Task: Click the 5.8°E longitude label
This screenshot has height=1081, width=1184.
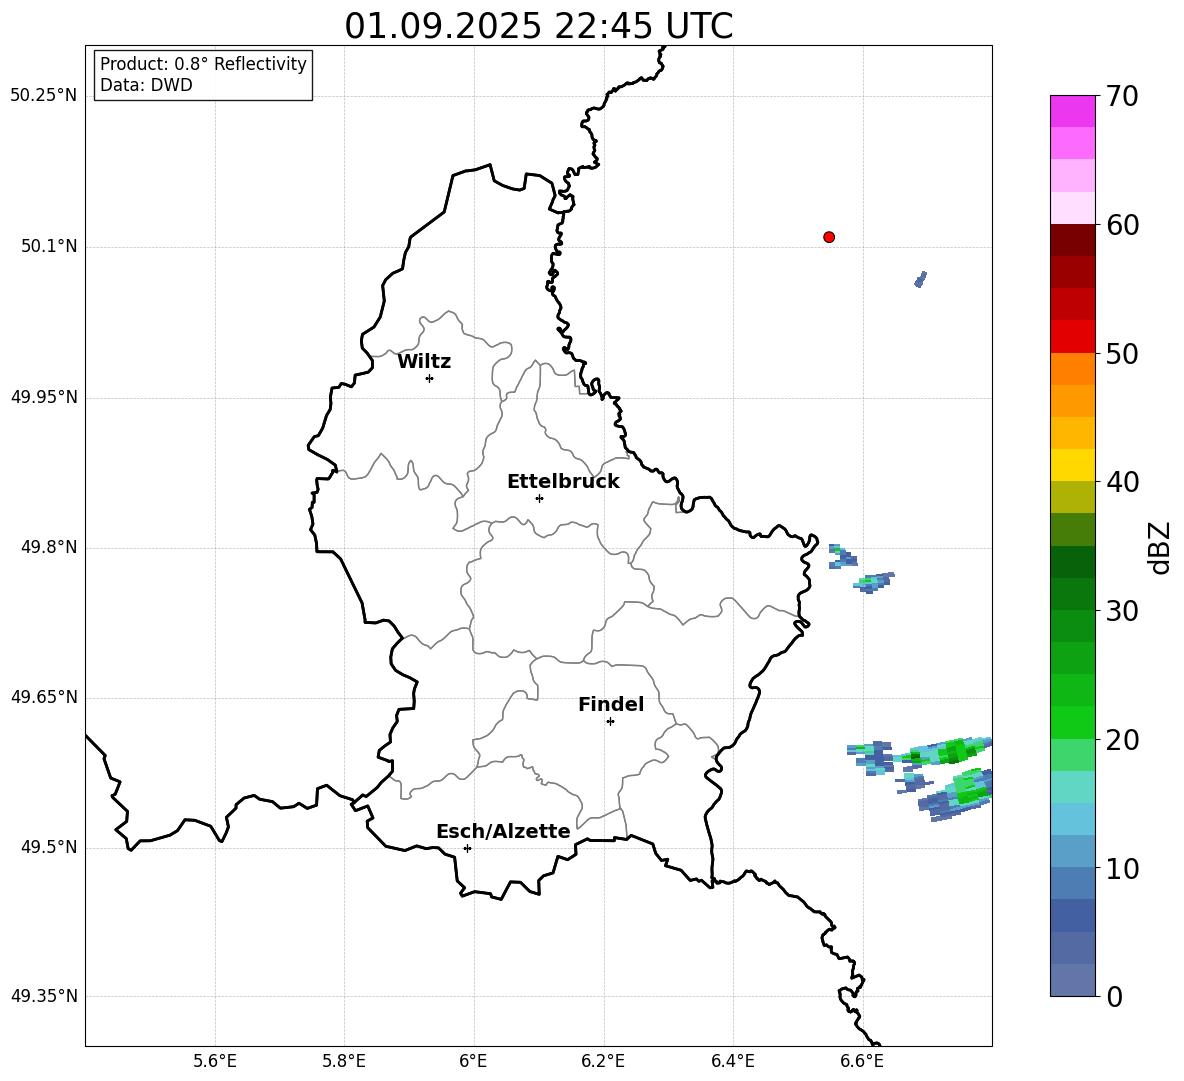Action: pos(344,1061)
